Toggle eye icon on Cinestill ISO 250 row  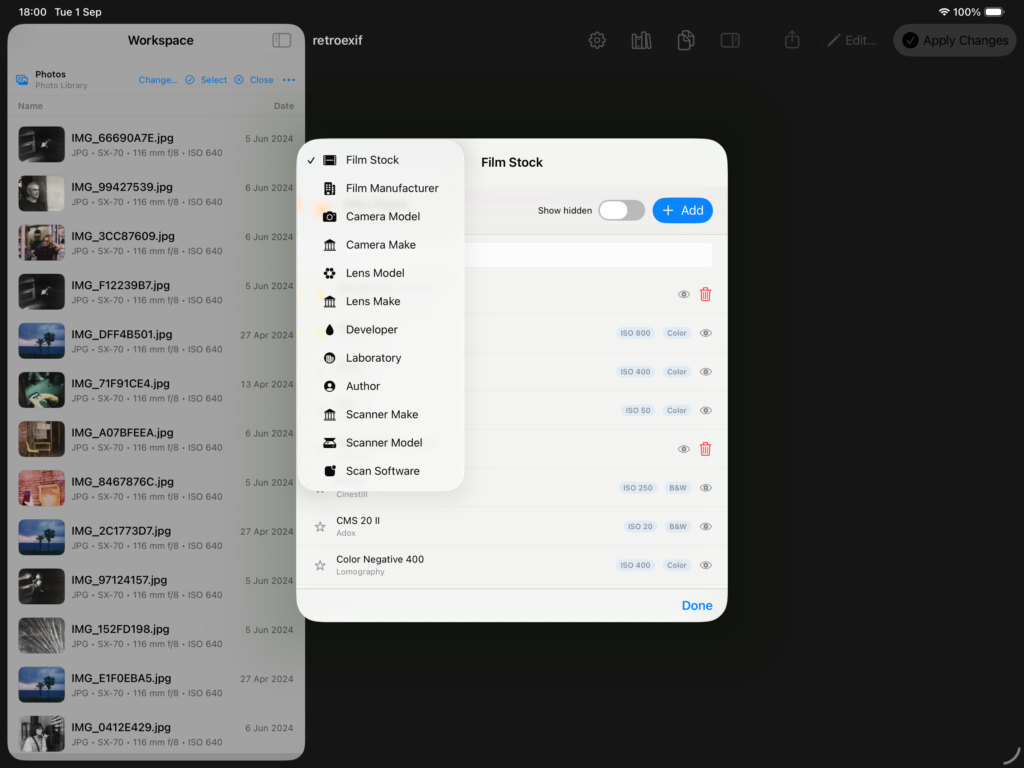tap(706, 488)
